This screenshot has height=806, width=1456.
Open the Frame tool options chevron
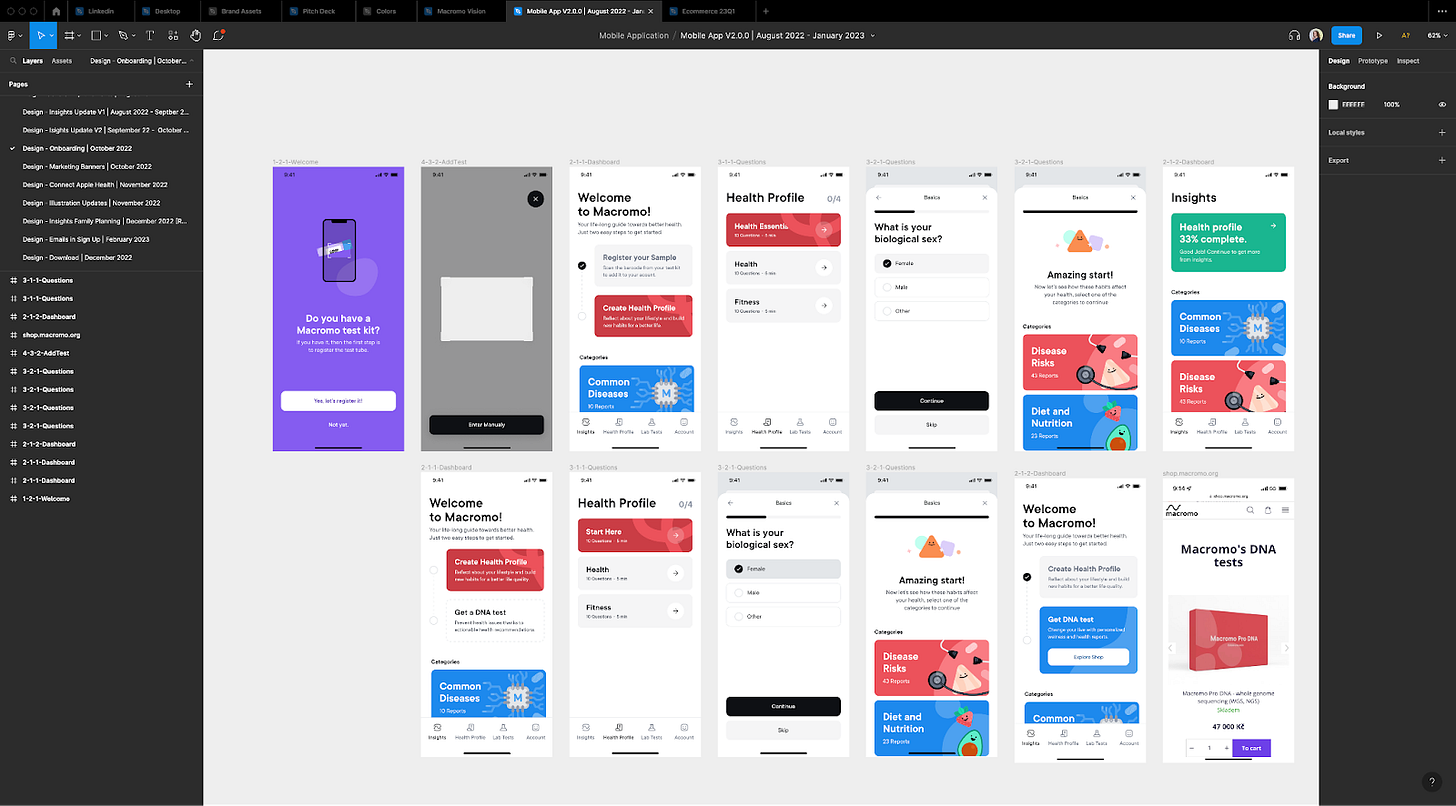[80, 36]
